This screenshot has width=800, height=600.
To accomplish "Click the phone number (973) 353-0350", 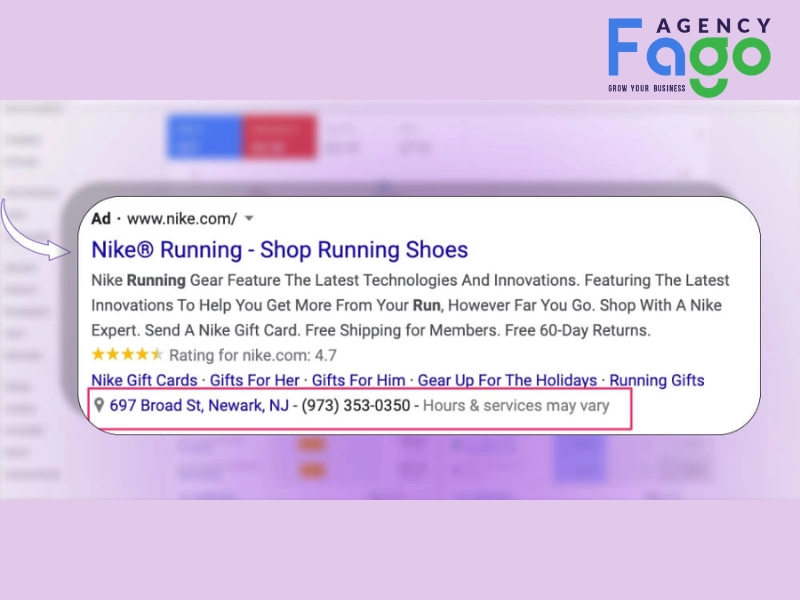I will pyautogui.click(x=356, y=406).
